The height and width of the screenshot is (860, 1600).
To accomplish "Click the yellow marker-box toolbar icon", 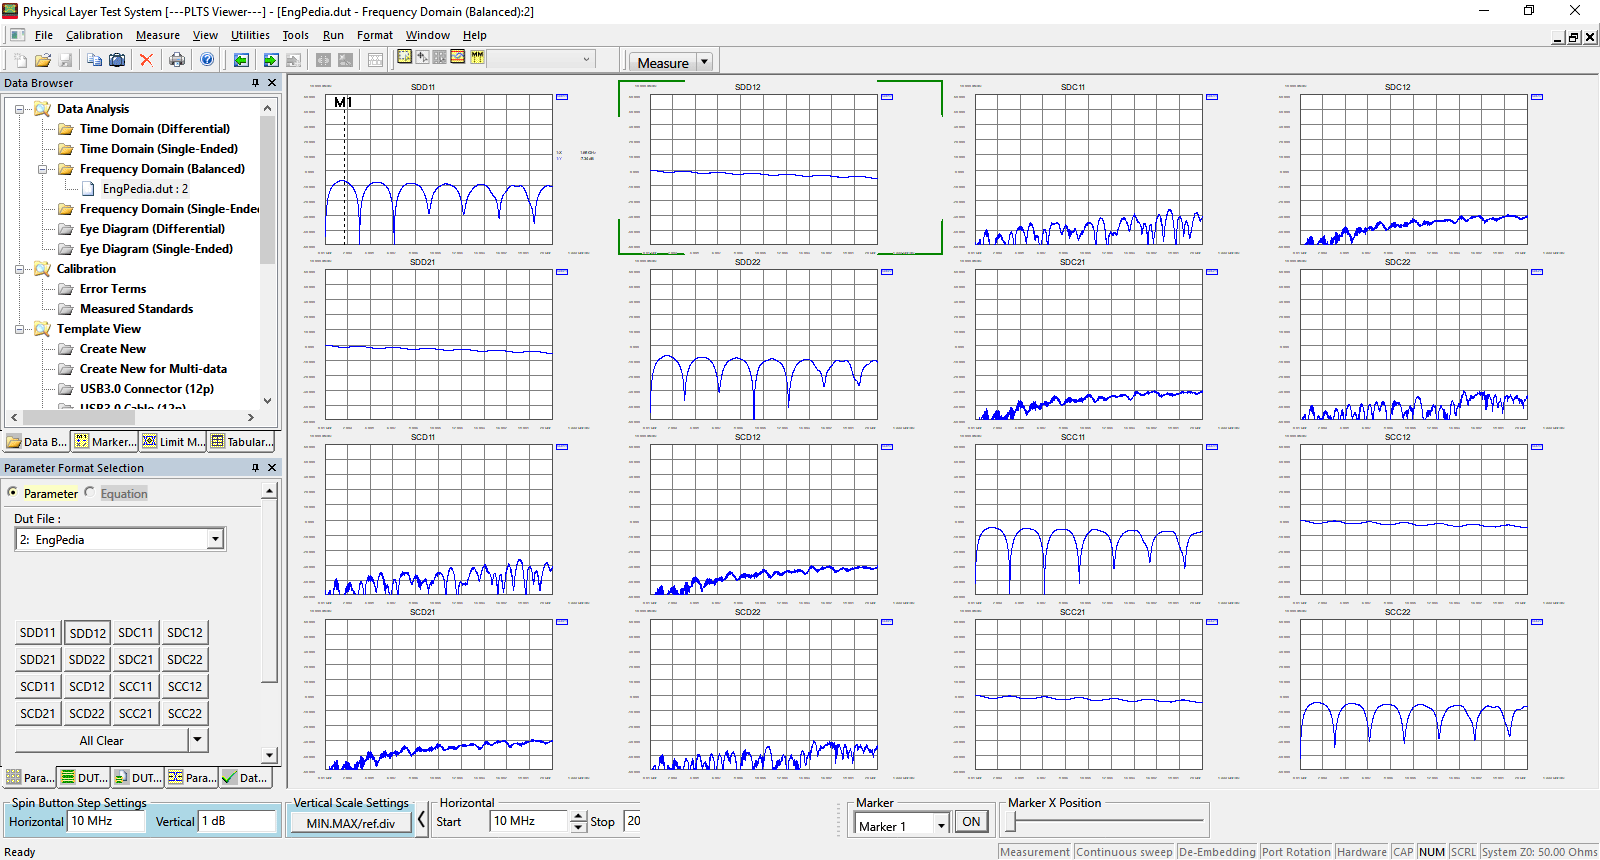I will 404,57.
